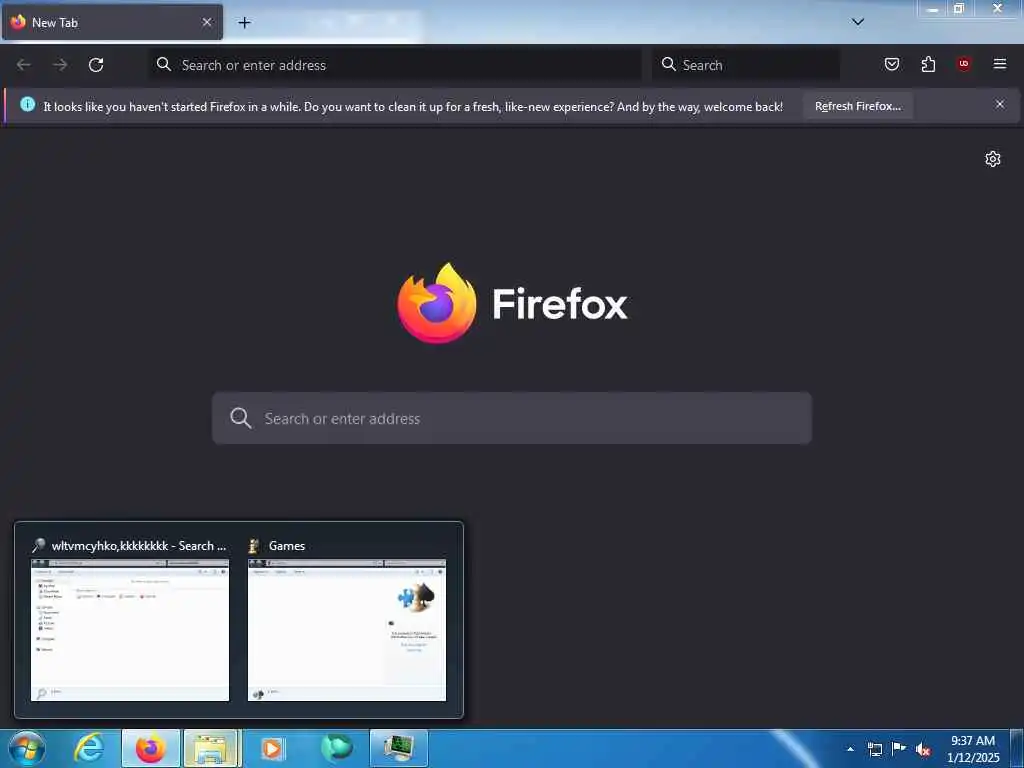Click the magnifier icon in center search box
1024x768 pixels.
tap(240, 418)
